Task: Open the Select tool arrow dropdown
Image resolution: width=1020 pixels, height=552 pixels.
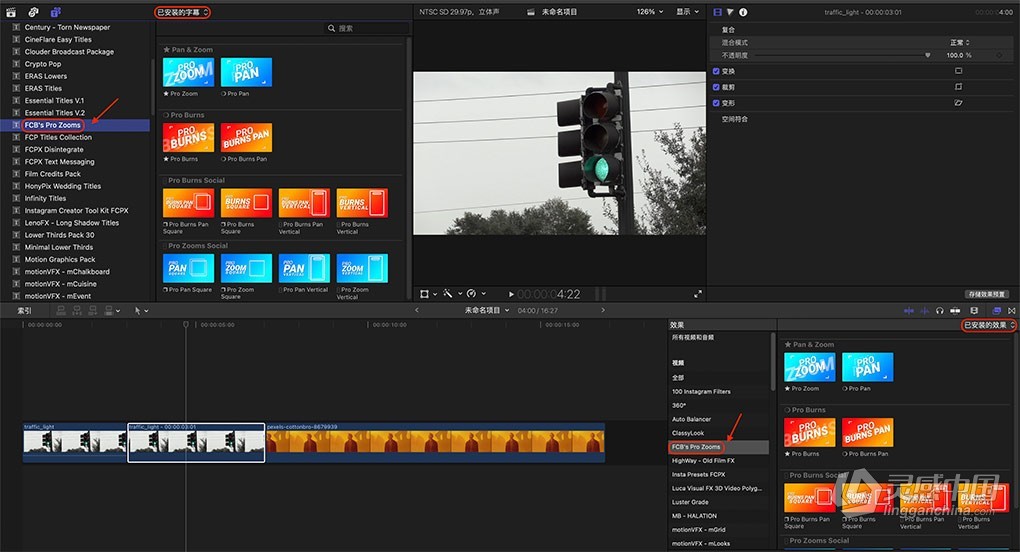Action: [141, 311]
